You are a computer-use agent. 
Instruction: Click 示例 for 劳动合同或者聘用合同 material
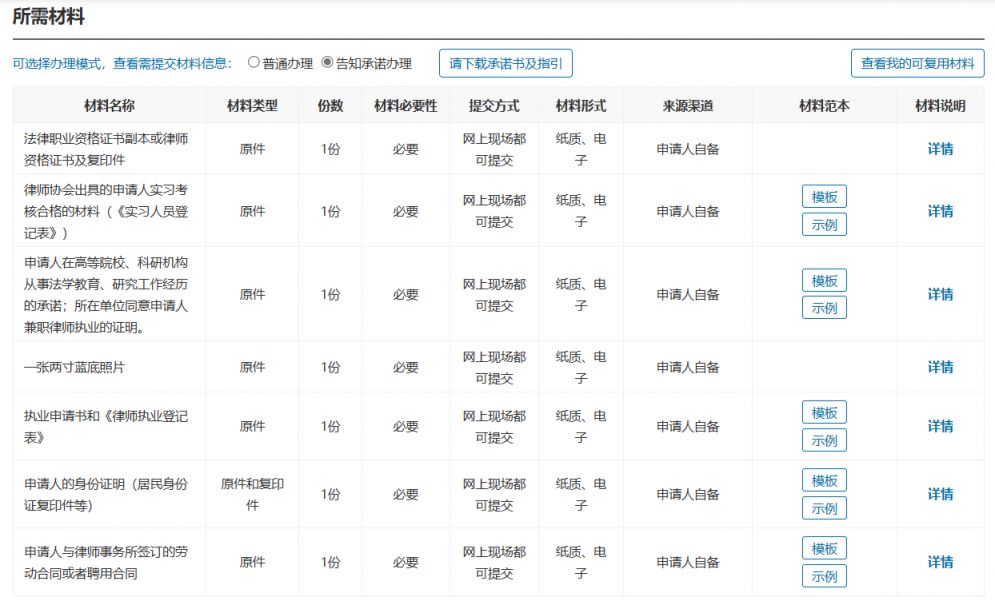pos(823,575)
